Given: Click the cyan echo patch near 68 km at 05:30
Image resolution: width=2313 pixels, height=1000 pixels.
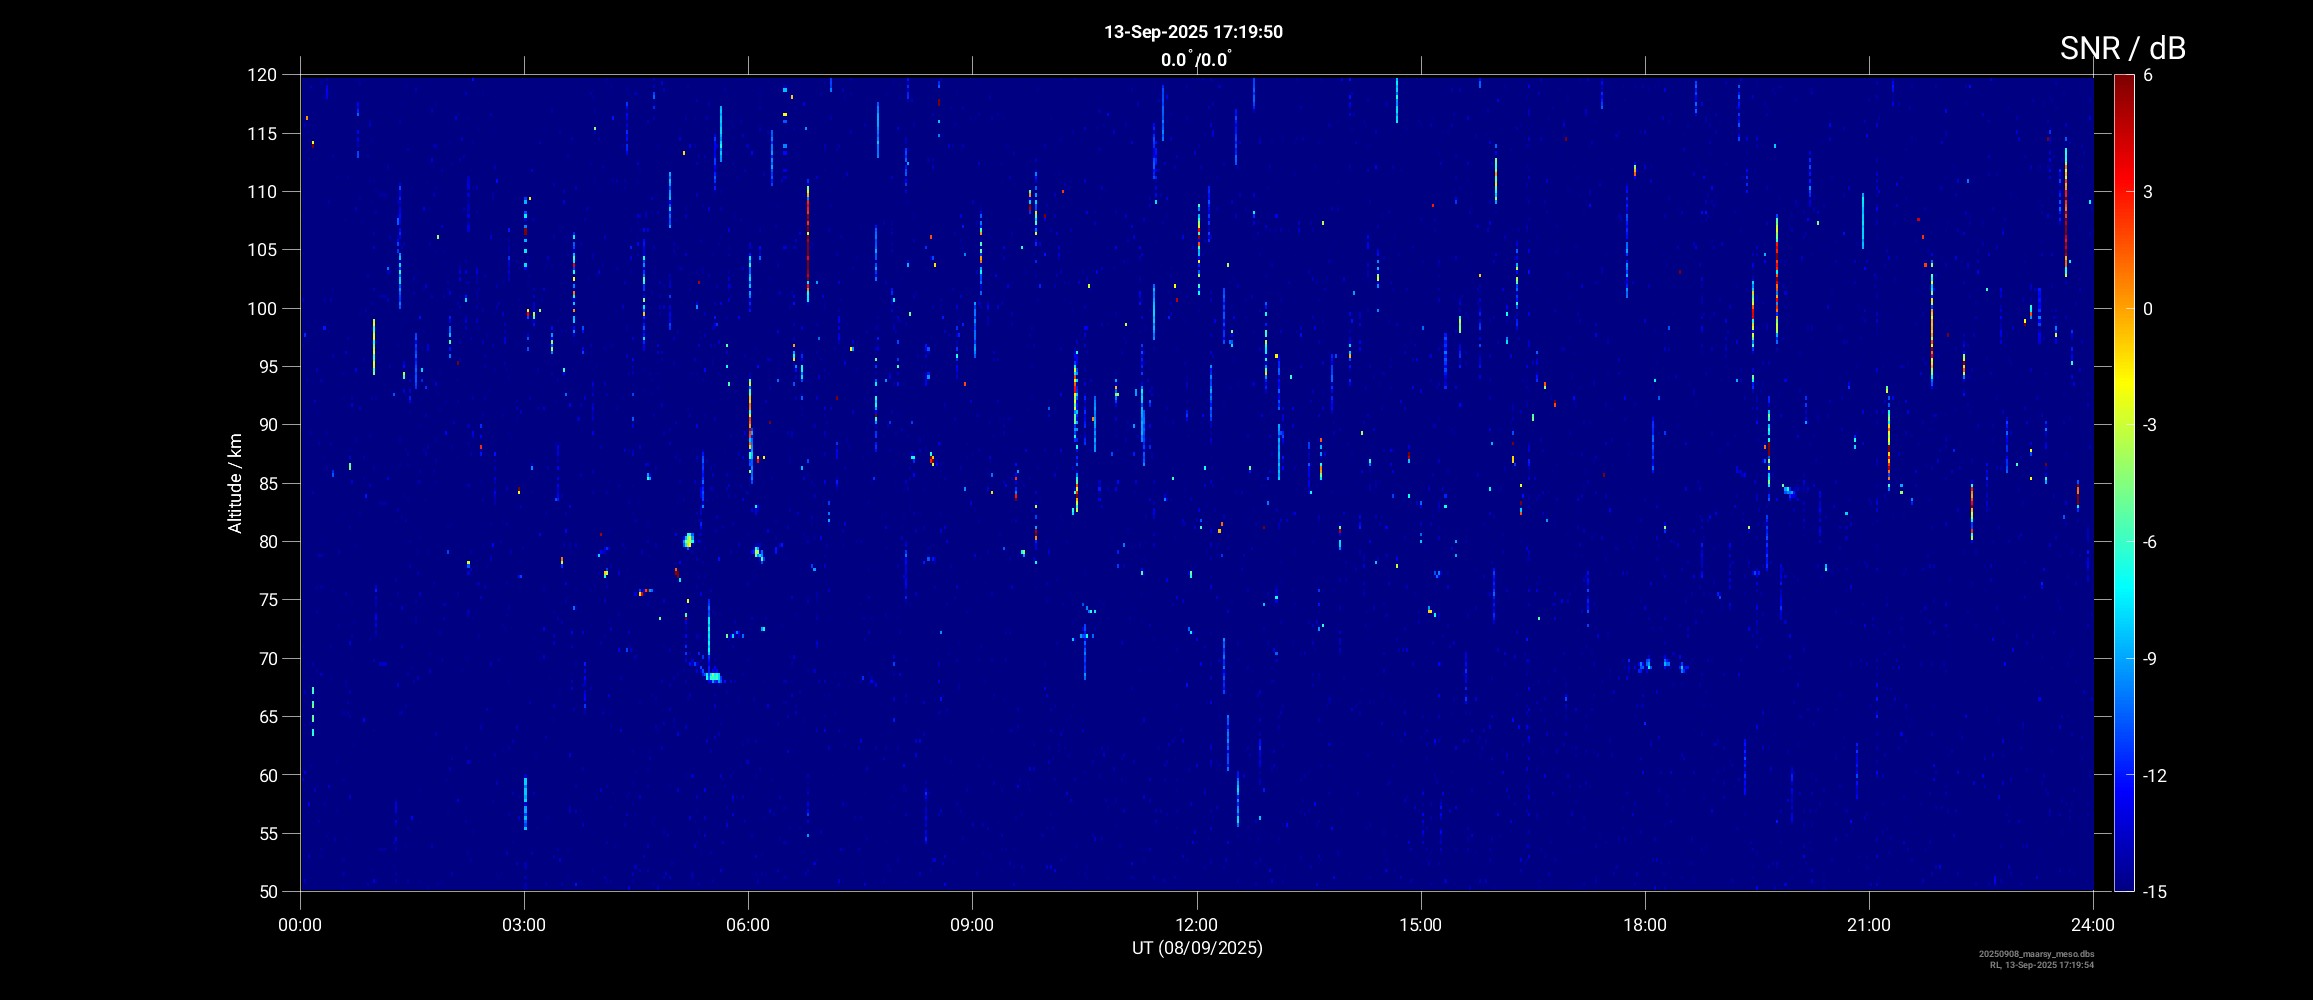Looking at the screenshot, I should [713, 677].
